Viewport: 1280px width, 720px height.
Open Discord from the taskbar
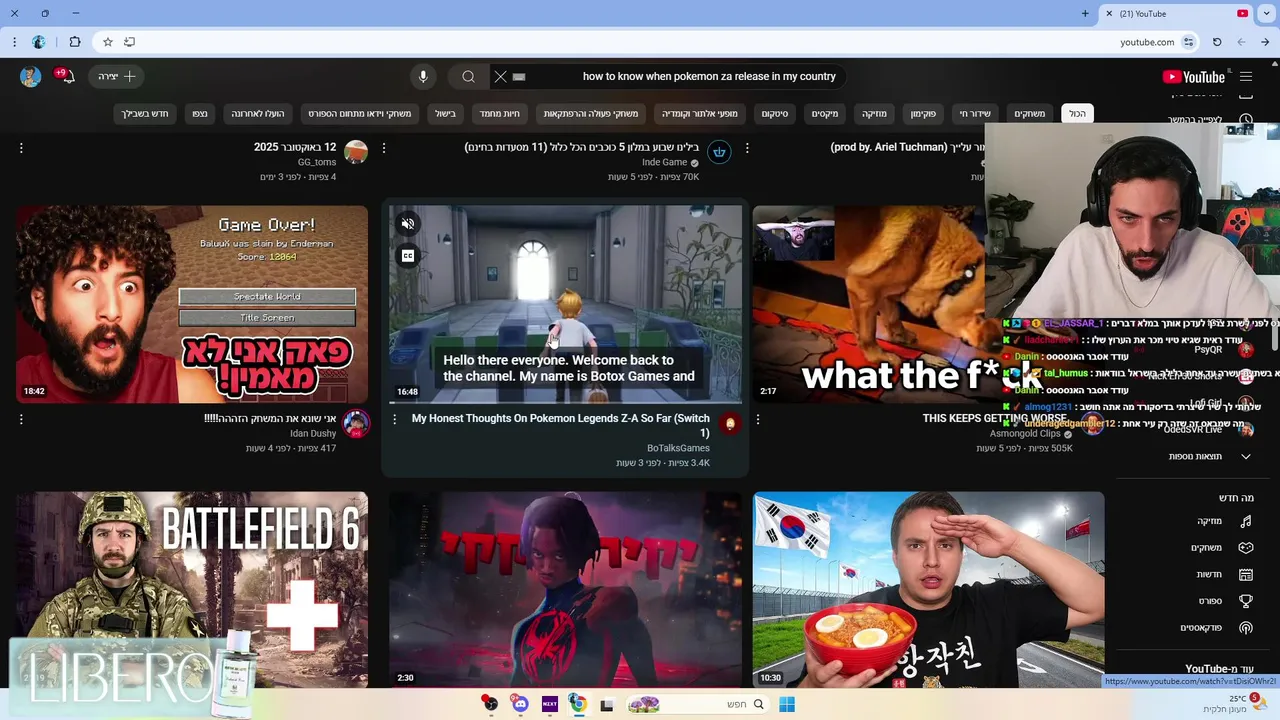520,705
